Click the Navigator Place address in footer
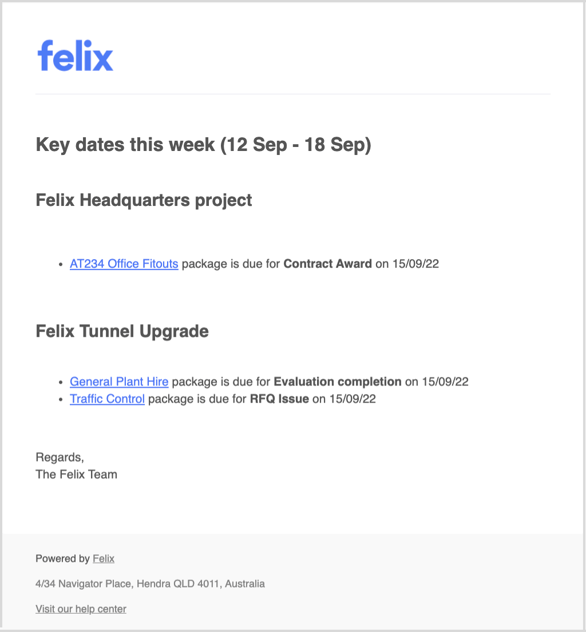The width and height of the screenshot is (586, 632). (150, 584)
